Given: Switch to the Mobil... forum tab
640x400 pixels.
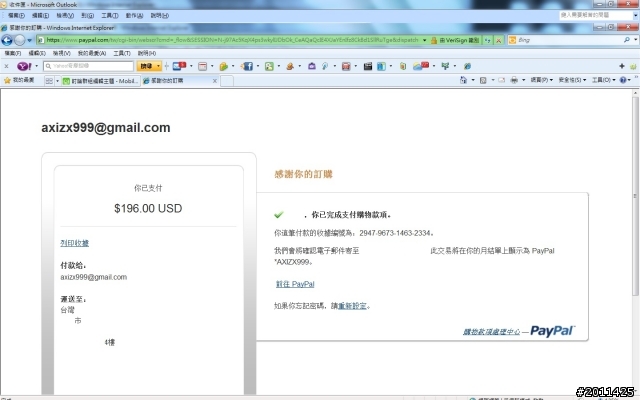Looking at the screenshot, I should click(x=100, y=81).
